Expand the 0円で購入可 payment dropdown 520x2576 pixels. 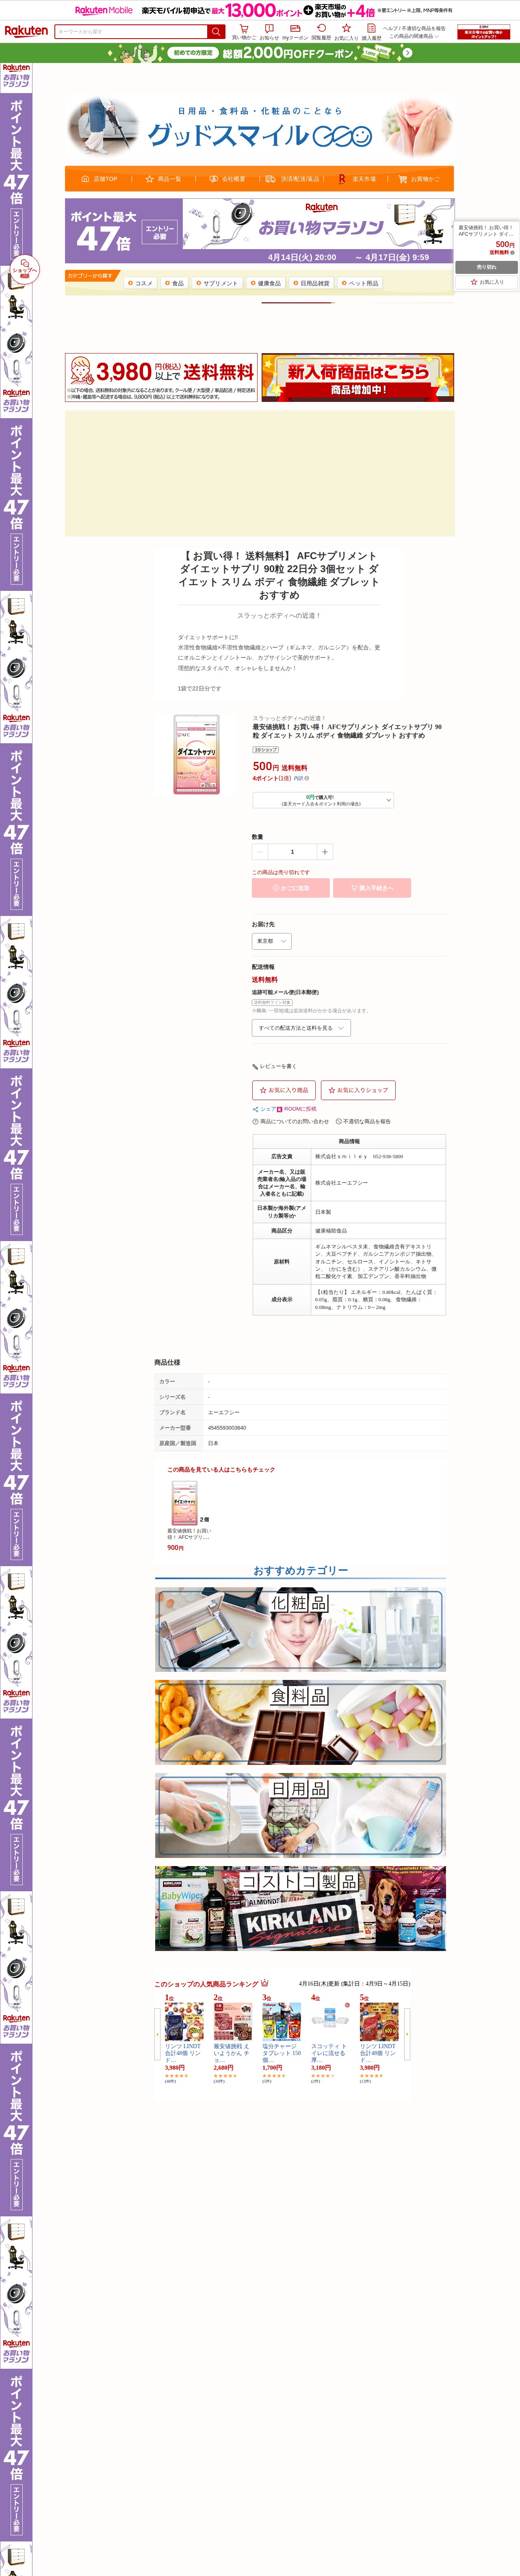(x=323, y=800)
